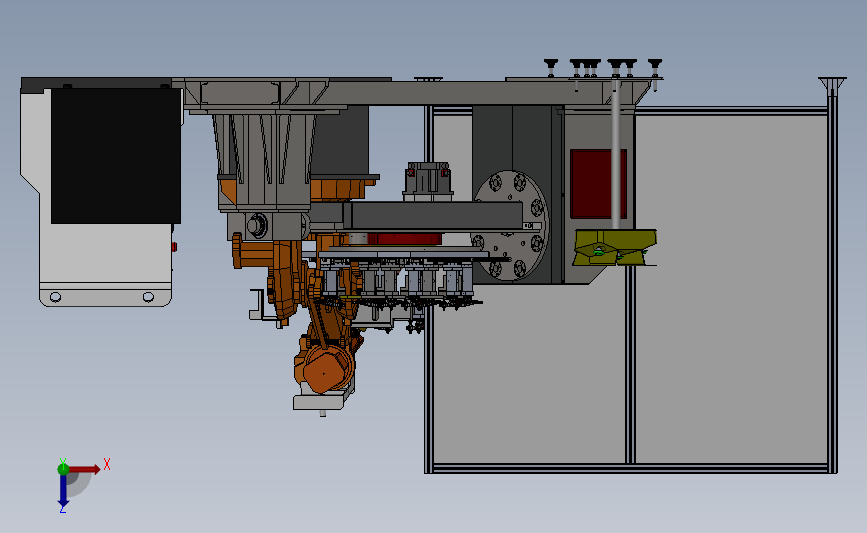The width and height of the screenshot is (867, 533).
Task: Click the green Y axis dot of the triad
Action: click(63, 469)
